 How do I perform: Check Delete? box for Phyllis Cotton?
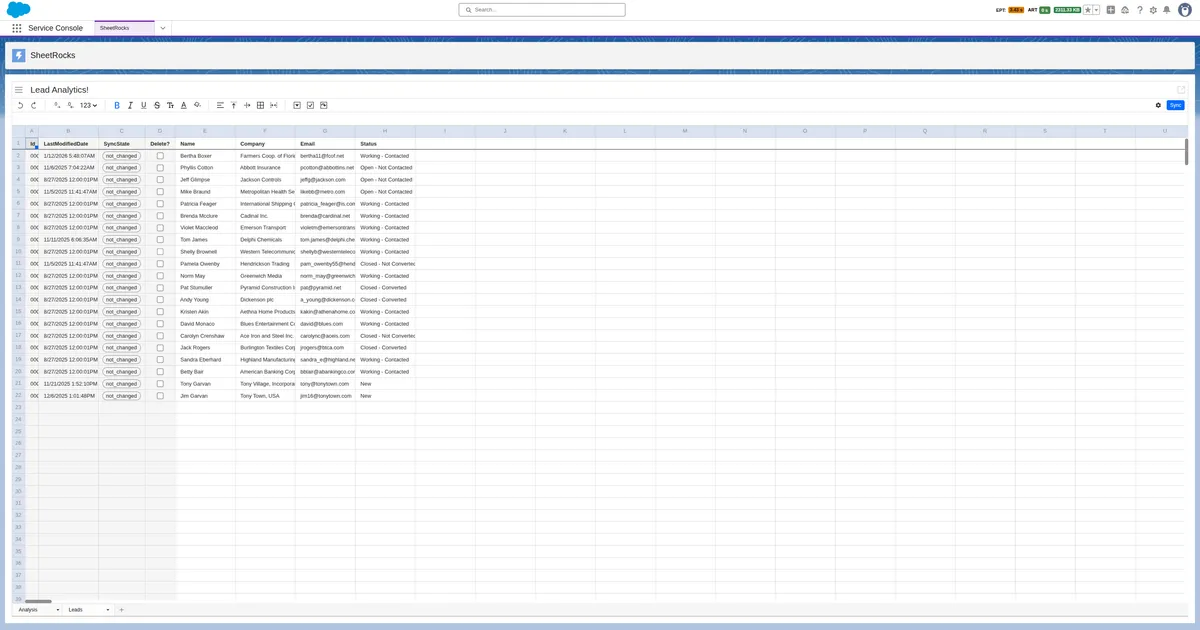coord(160,168)
